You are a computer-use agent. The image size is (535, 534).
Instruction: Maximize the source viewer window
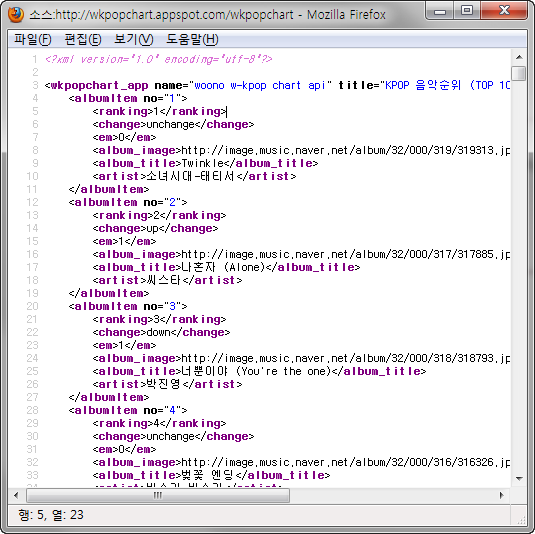[x=467, y=11]
